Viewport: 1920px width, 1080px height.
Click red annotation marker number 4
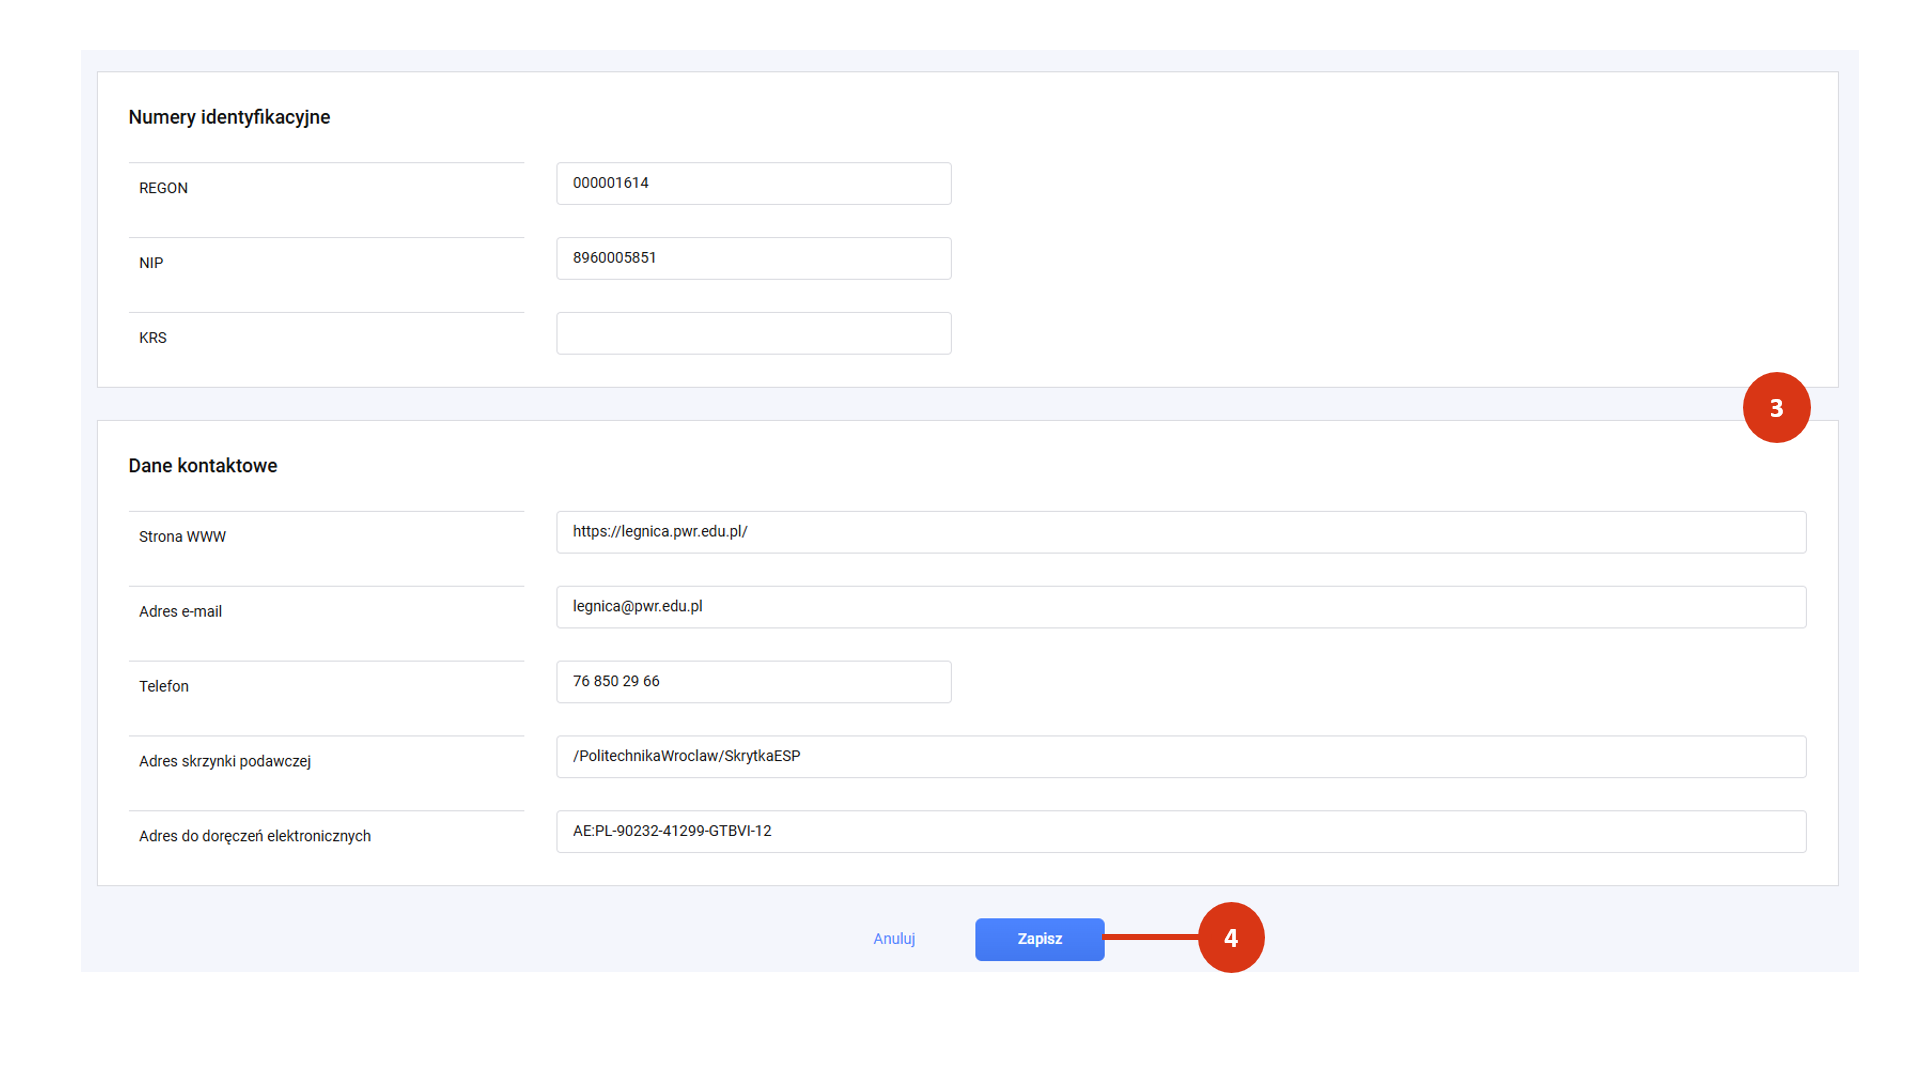[x=1231, y=938]
